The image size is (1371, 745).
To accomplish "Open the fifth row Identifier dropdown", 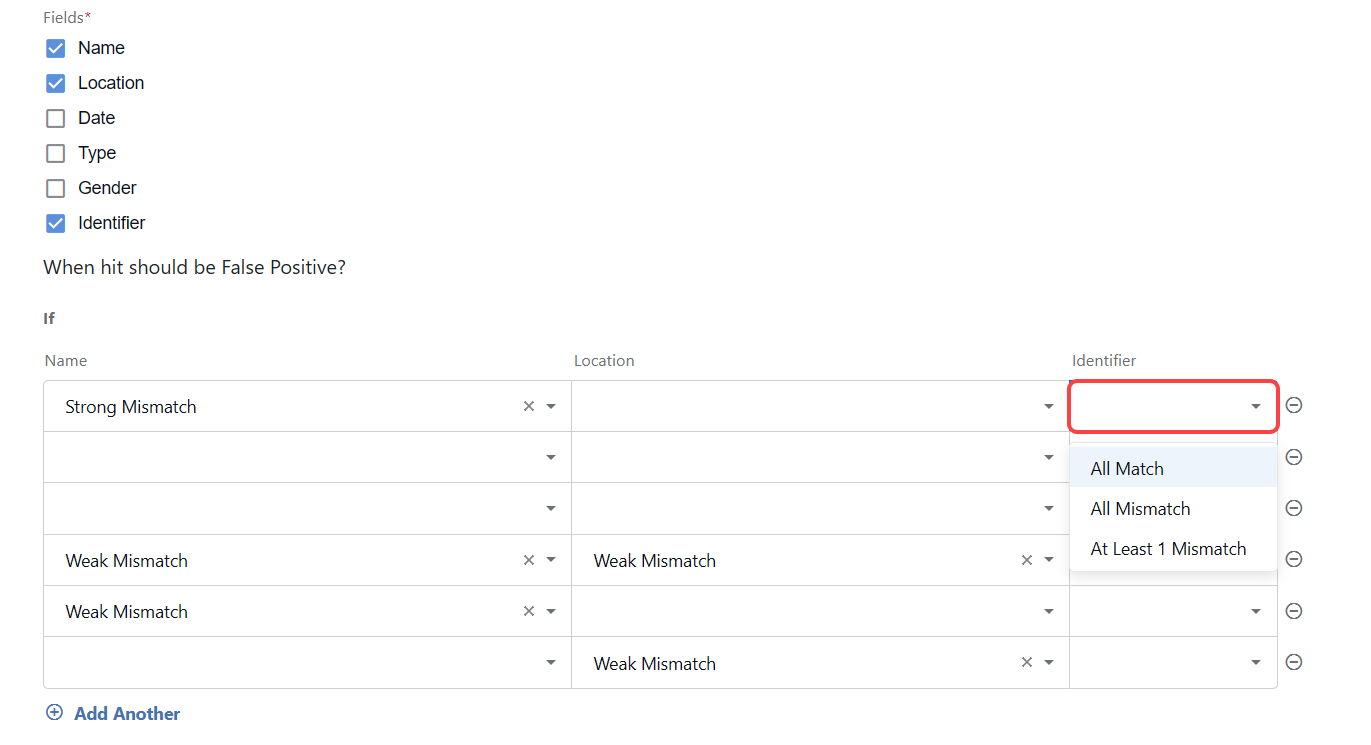I will (x=1173, y=611).
